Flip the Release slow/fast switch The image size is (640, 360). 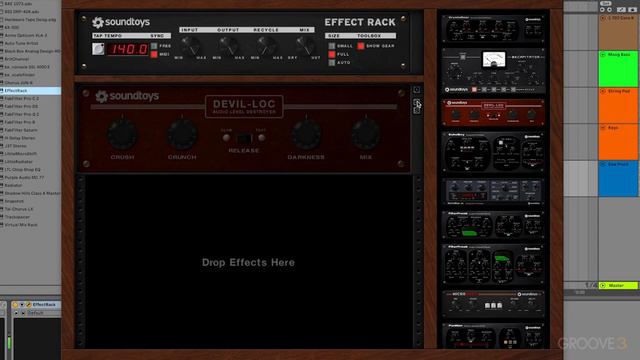coord(244,138)
